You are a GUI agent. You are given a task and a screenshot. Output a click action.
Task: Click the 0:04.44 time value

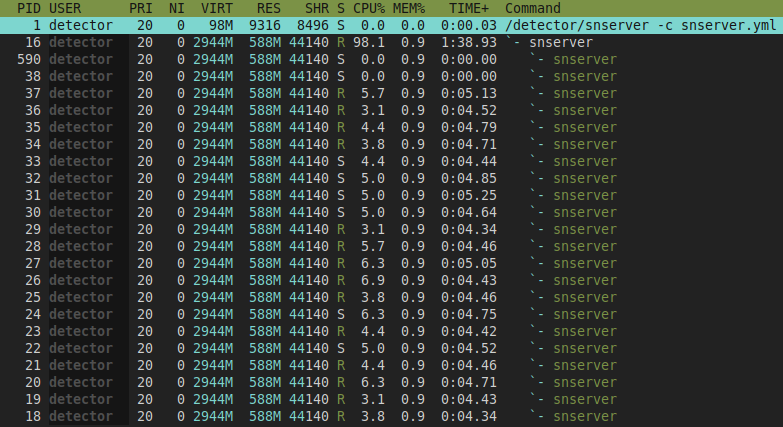click(x=468, y=161)
